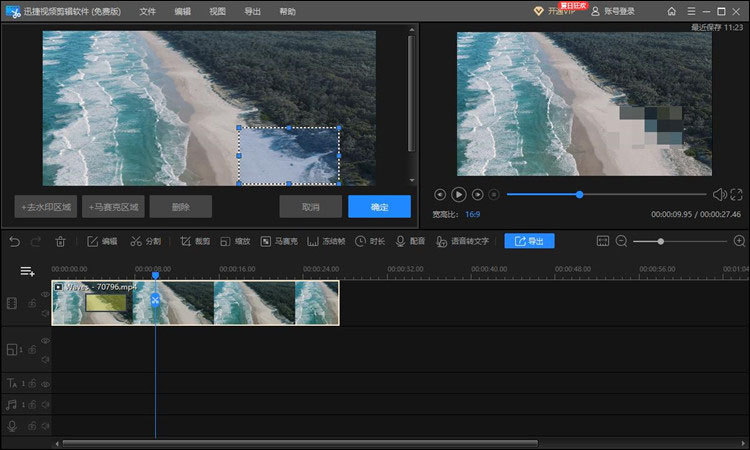Screen dimensions: 750x450
Task: Click the redo arrow in timeline toolbar
Action: pos(35,241)
